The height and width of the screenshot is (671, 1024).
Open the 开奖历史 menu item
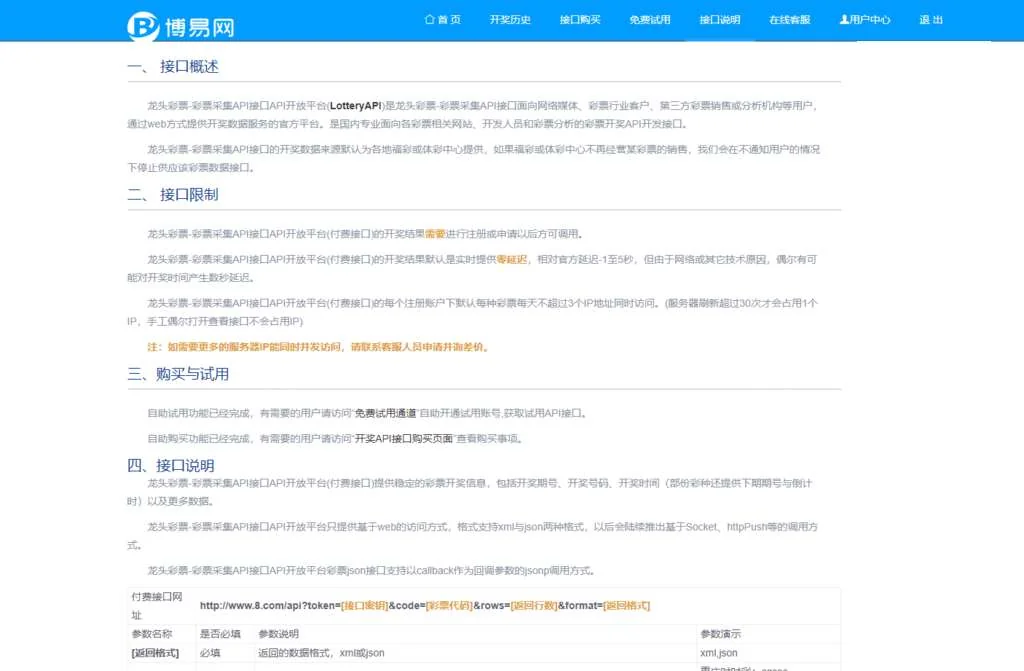point(510,20)
